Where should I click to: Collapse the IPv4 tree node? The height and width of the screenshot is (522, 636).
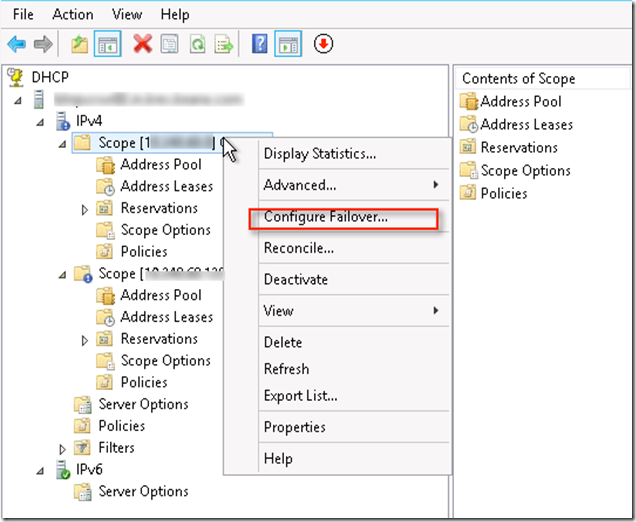point(39,121)
